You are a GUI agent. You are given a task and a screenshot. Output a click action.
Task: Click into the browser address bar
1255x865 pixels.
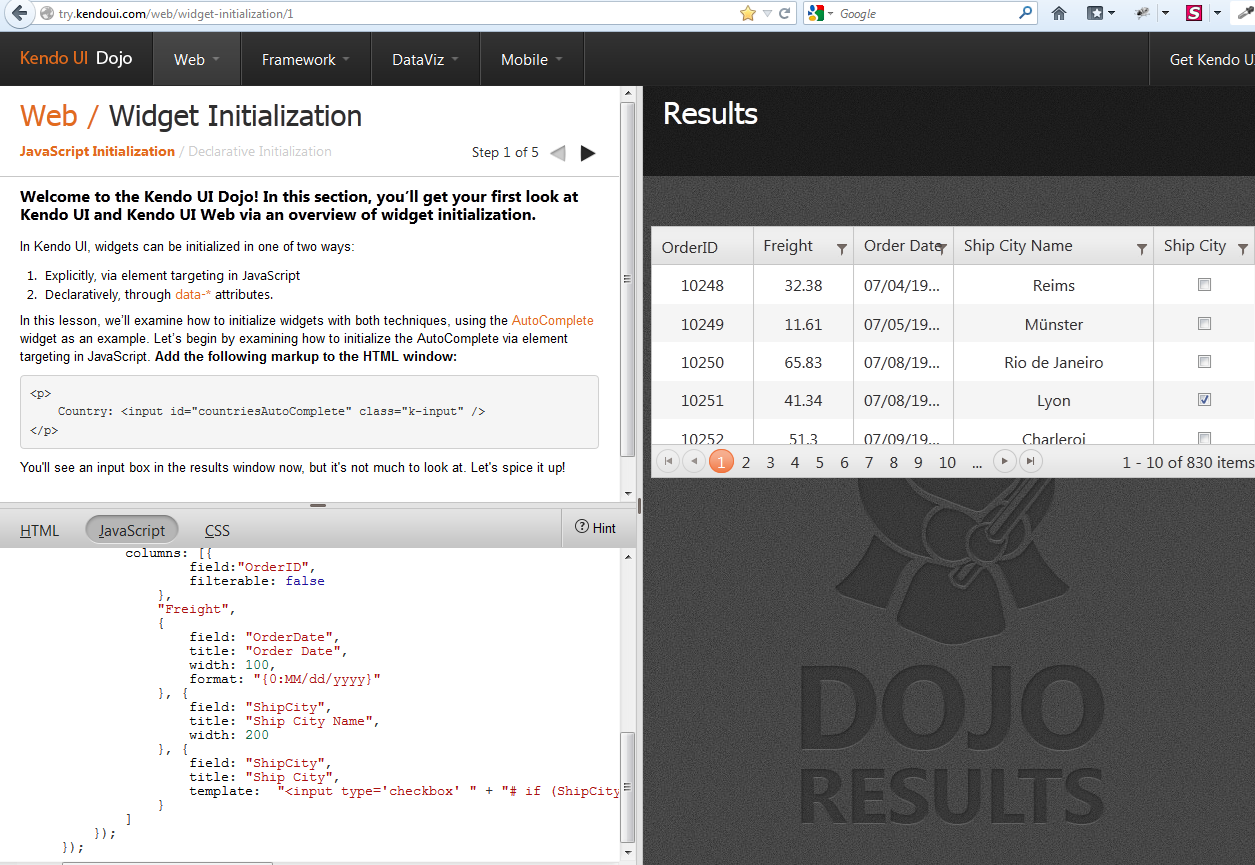point(400,14)
